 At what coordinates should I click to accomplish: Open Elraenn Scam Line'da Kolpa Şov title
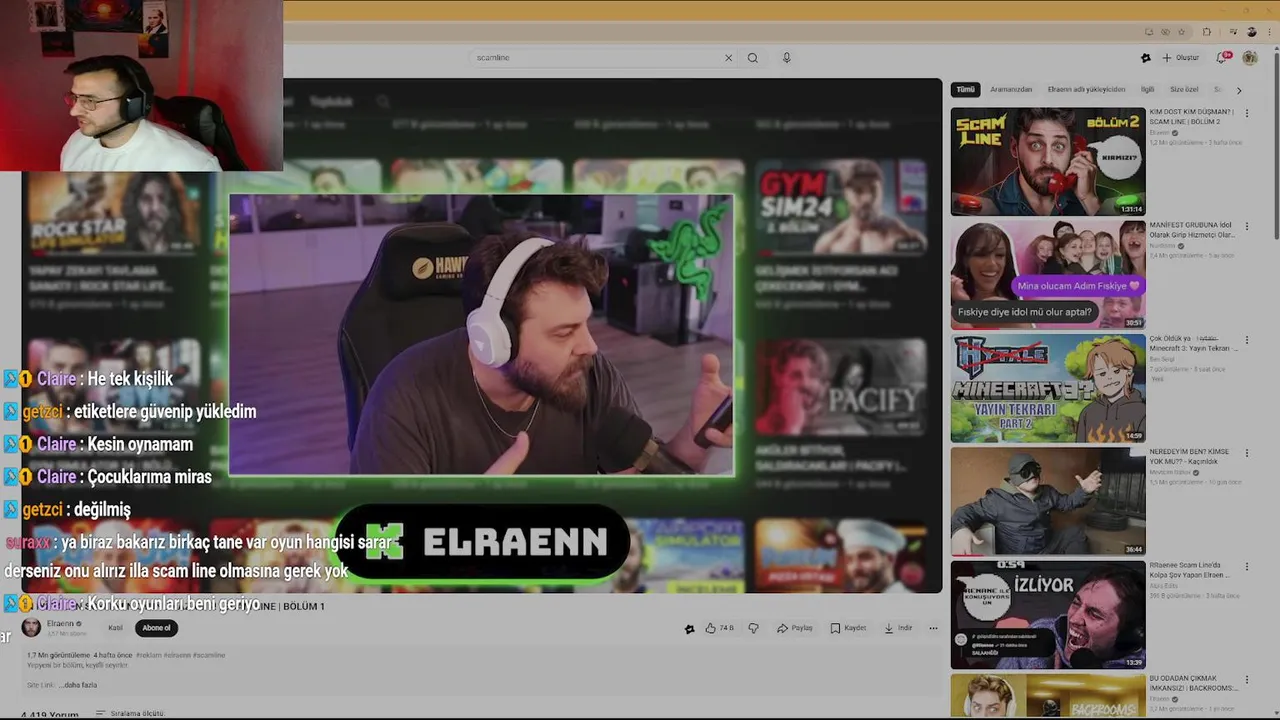1190,570
